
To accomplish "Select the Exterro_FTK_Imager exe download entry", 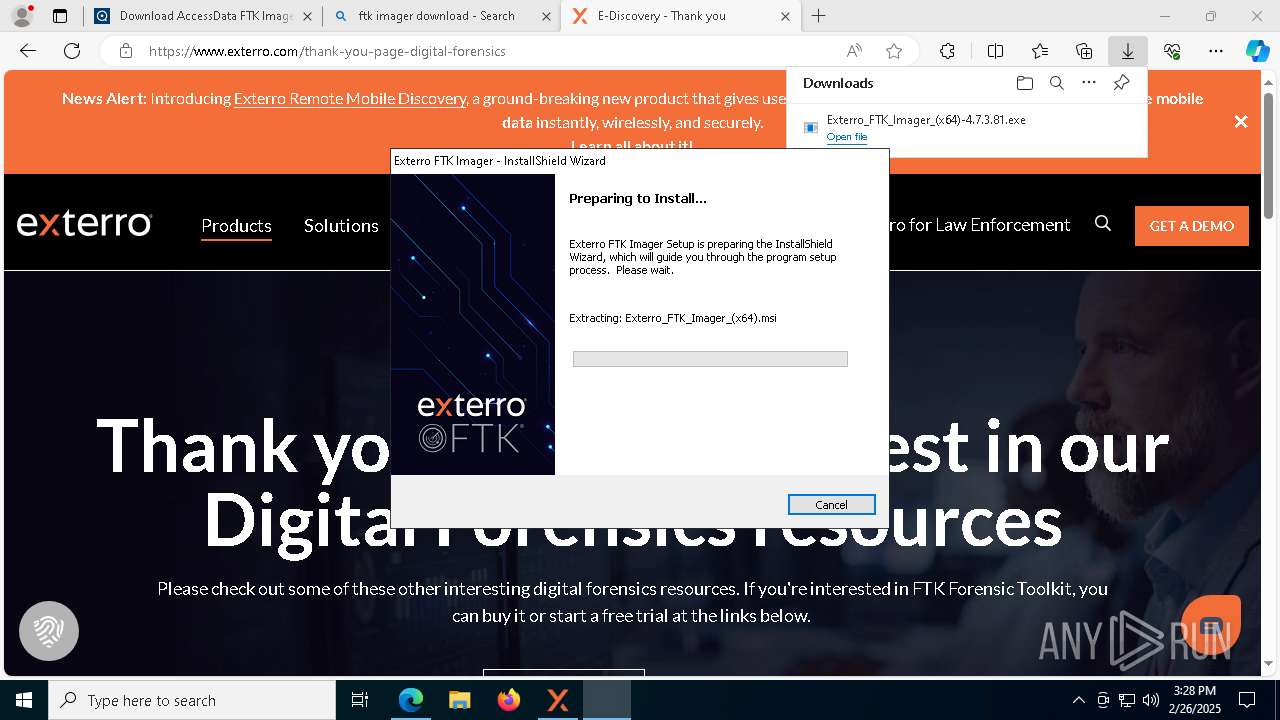I will click(x=966, y=127).
